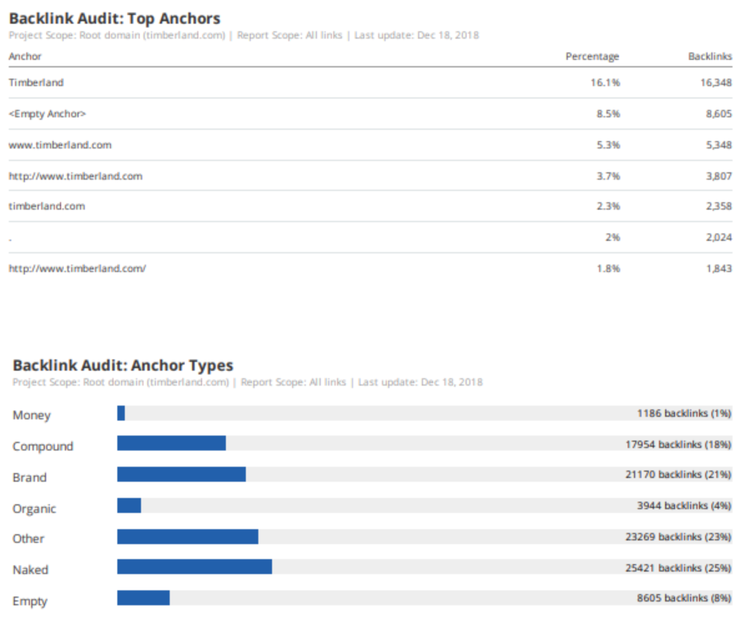Select '17954 backlinks (18%)' value
This screenshot has height=634, width=750.
click(678, 445)
